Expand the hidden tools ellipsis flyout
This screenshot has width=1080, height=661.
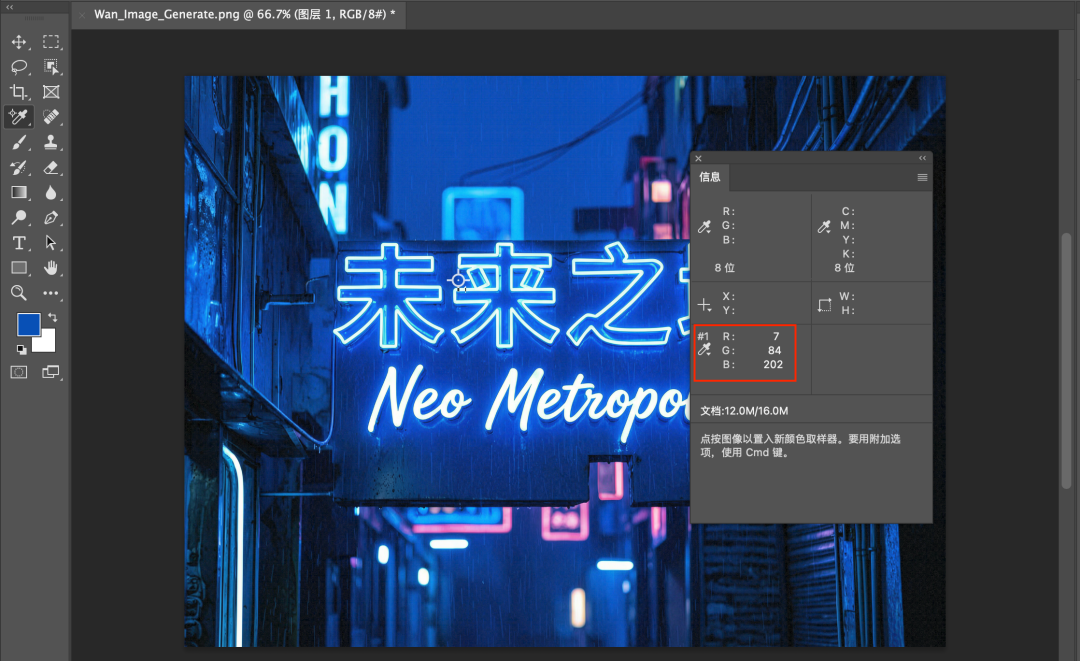point(53,293)
